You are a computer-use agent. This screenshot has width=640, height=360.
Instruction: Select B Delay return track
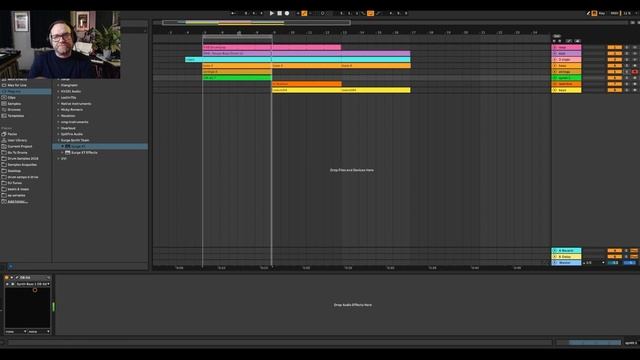pos(567,257)
